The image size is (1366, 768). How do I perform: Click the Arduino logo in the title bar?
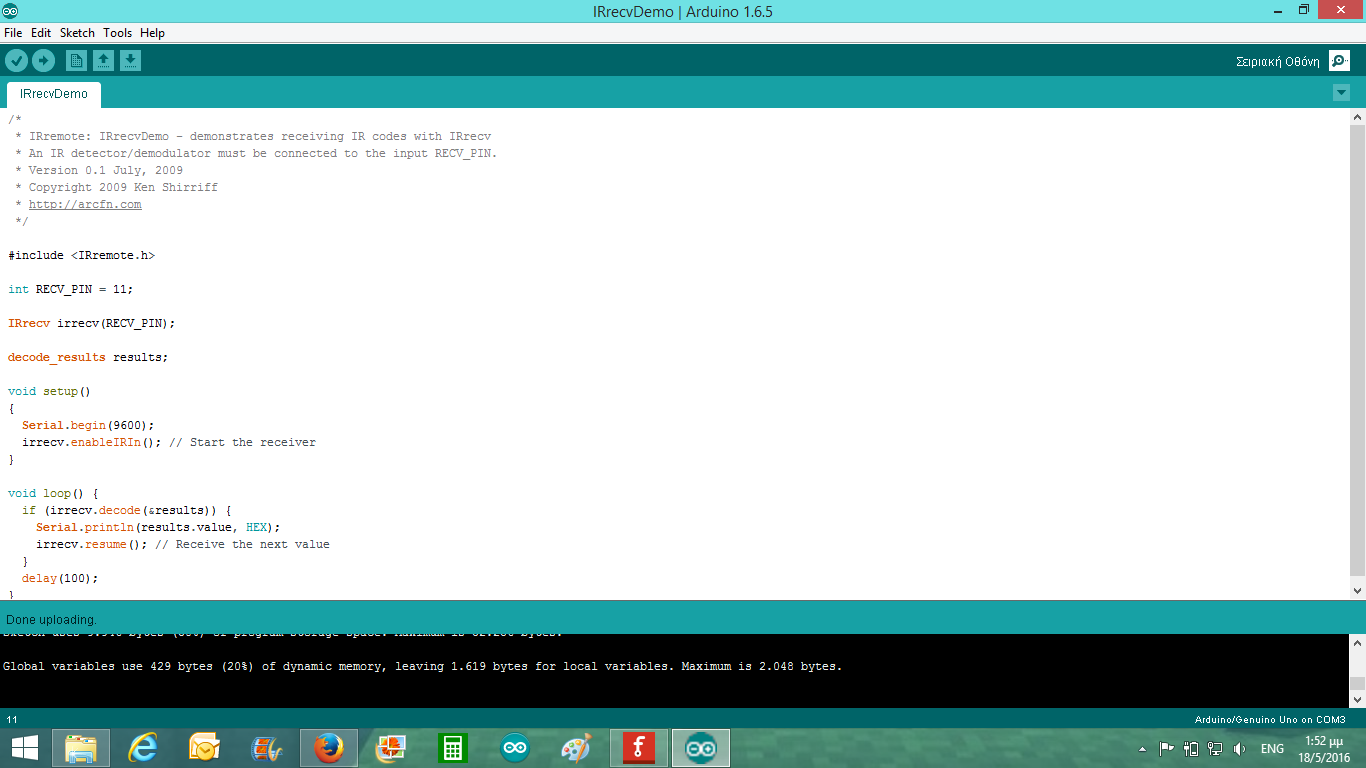10,10
